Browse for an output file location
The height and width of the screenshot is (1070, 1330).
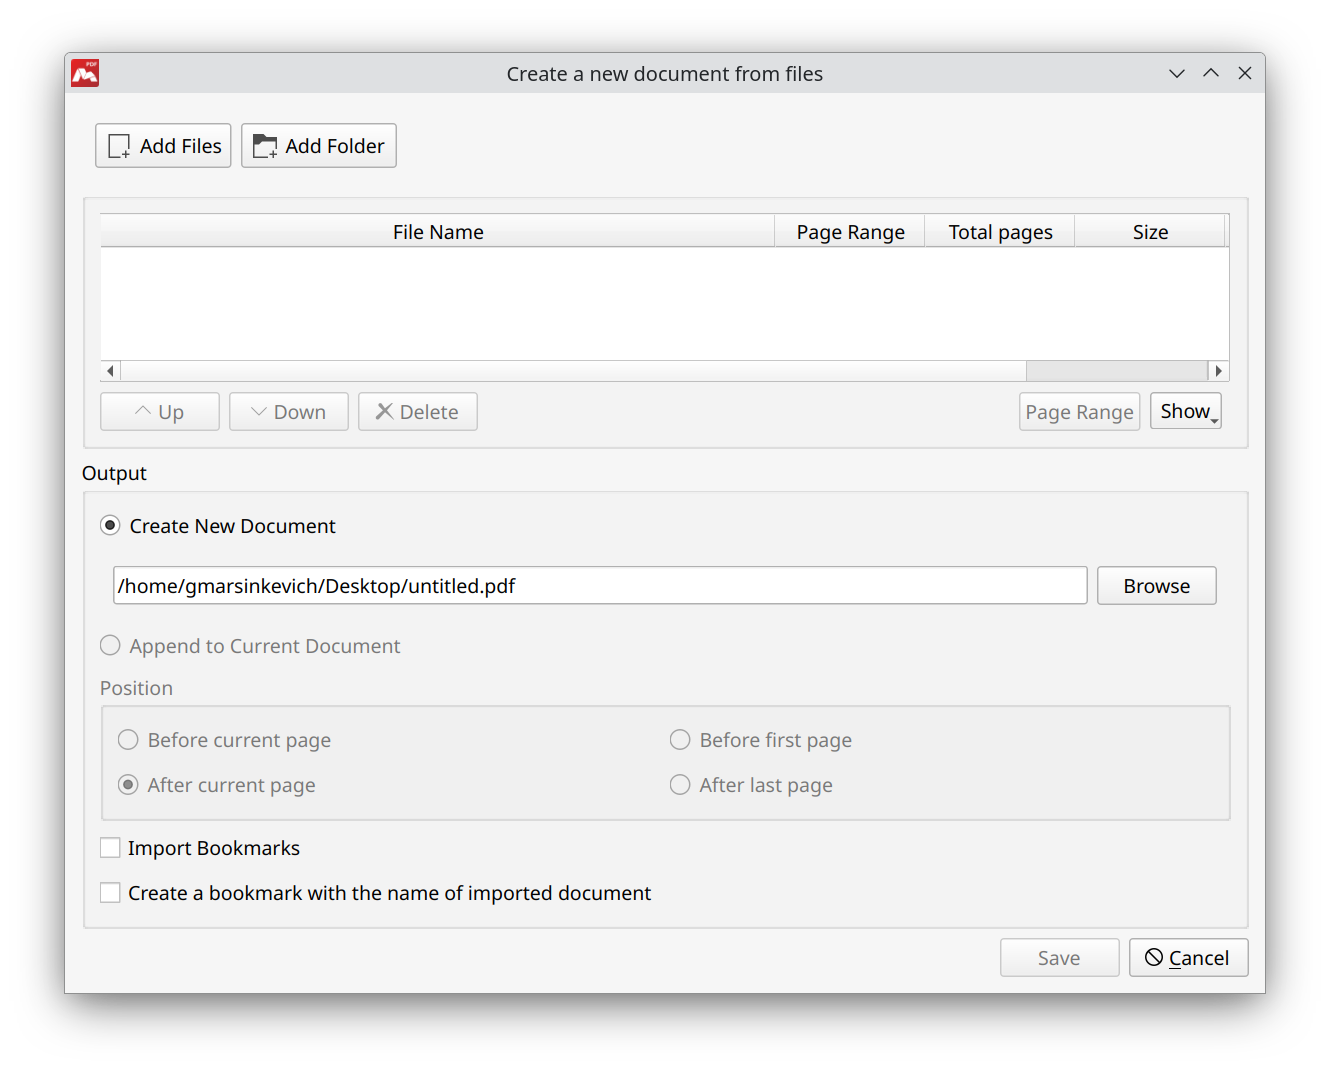click(1156, 585)
